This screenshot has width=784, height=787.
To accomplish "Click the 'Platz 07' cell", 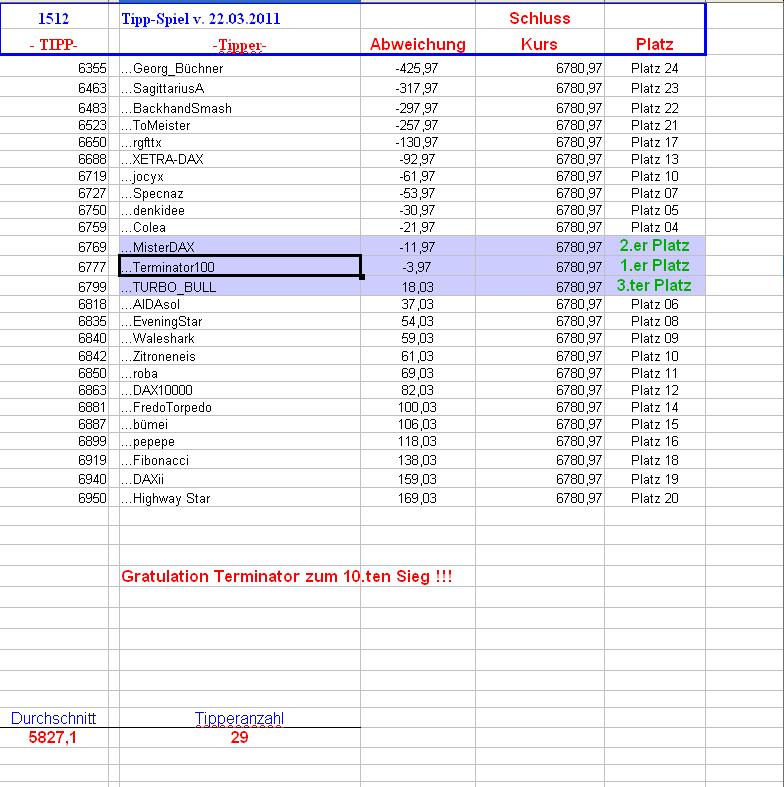I will click(x=655, y=194).
